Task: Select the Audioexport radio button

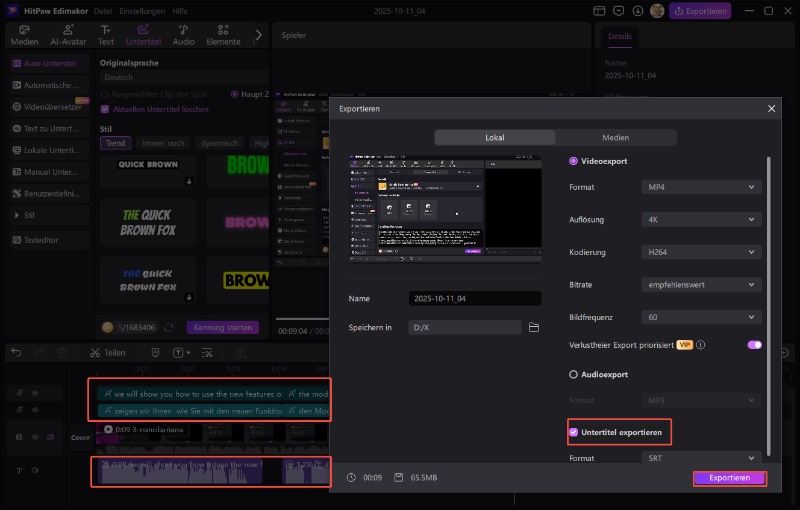Action: tap(573, 375)
